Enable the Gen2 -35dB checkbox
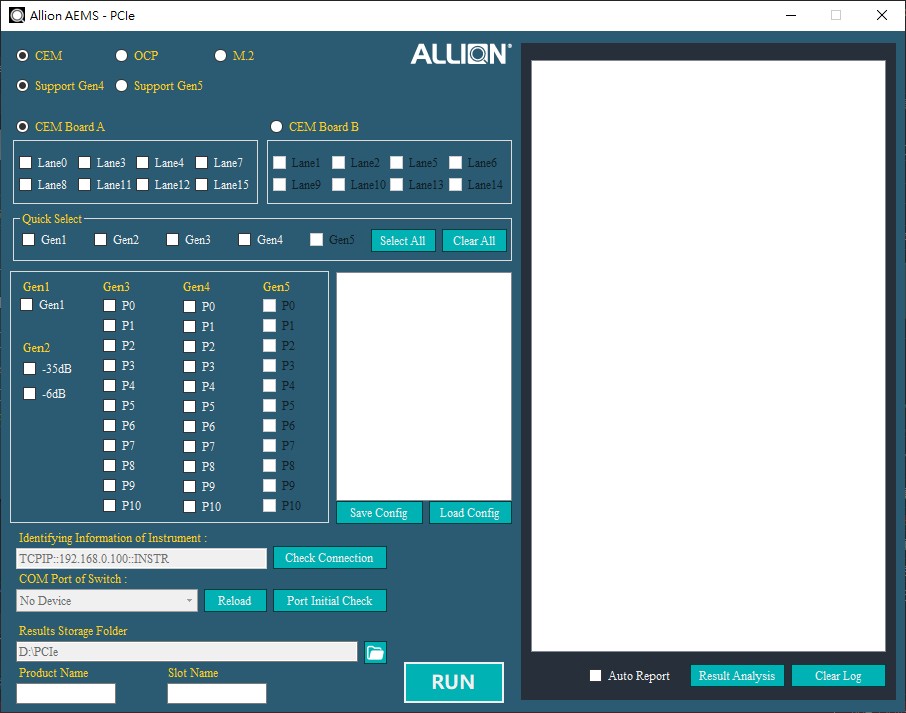 pyautogui.click(x=29, y=368)
